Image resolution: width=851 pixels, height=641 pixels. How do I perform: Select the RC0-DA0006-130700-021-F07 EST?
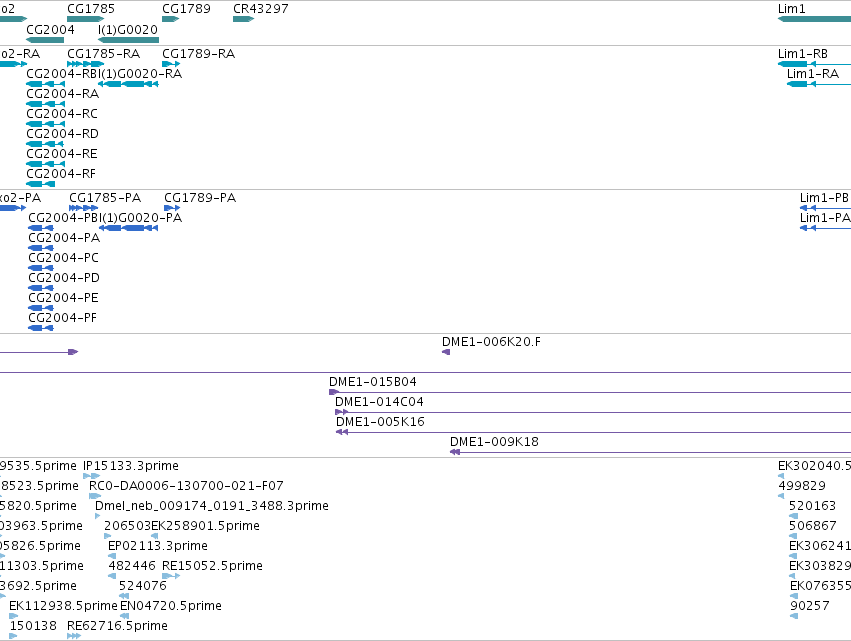coord(95,496)
